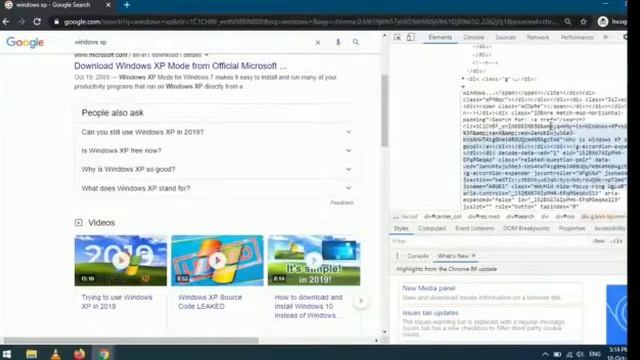
Task: Open VLC media player from the taskbar
Action: tap(56, 354)
